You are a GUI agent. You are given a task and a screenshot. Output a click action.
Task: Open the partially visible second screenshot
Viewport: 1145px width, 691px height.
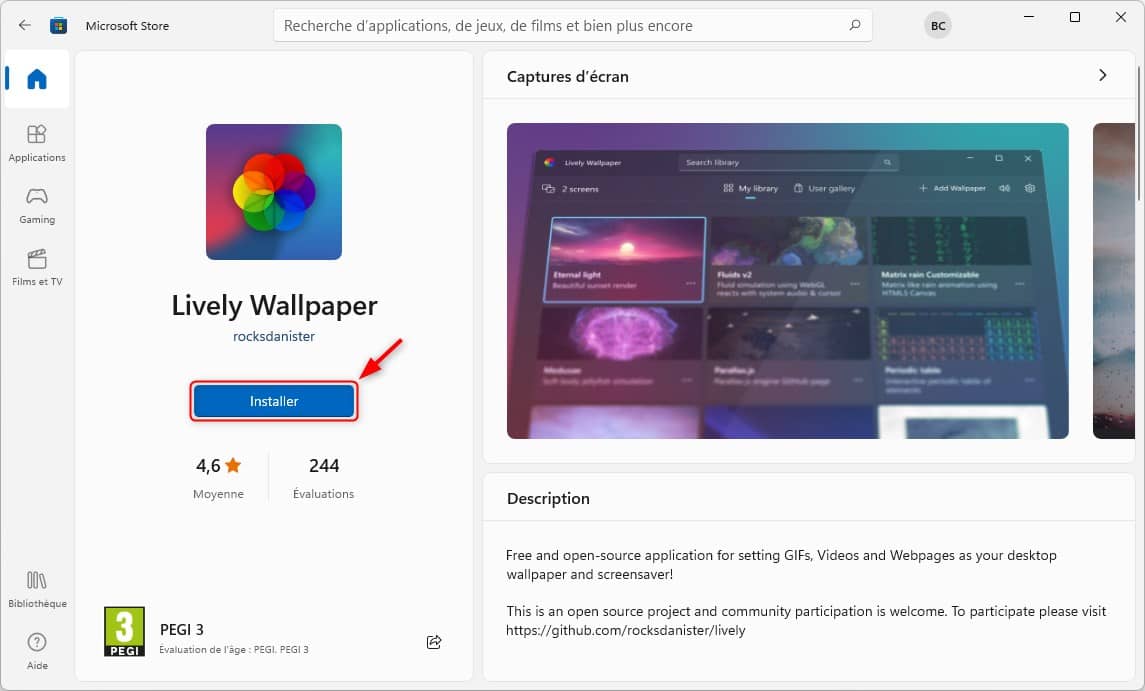1114,280
